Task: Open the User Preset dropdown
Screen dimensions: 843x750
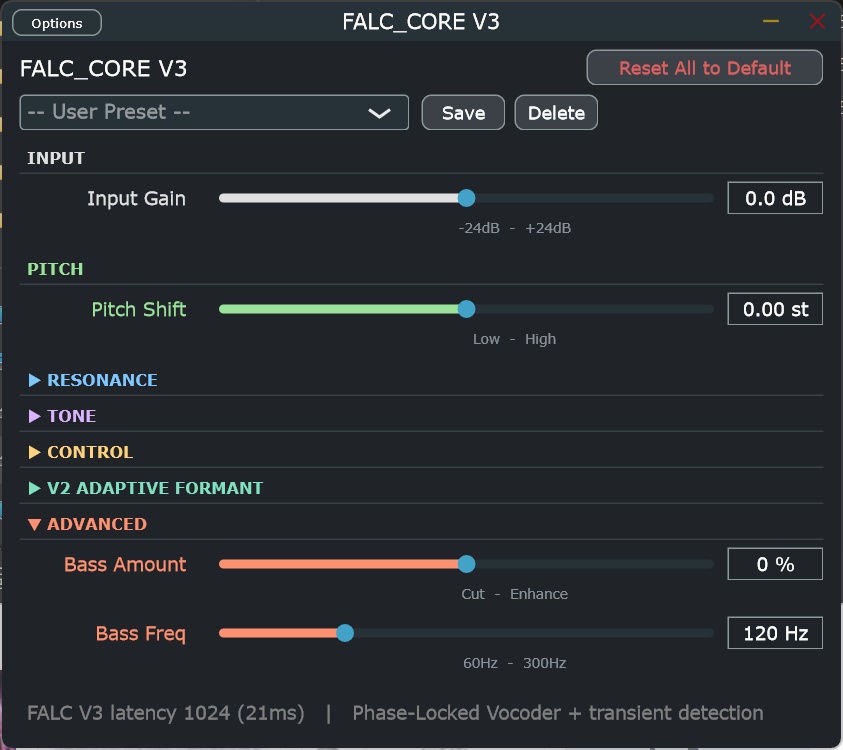Action: pyautogui.click(x=214, y=112)
